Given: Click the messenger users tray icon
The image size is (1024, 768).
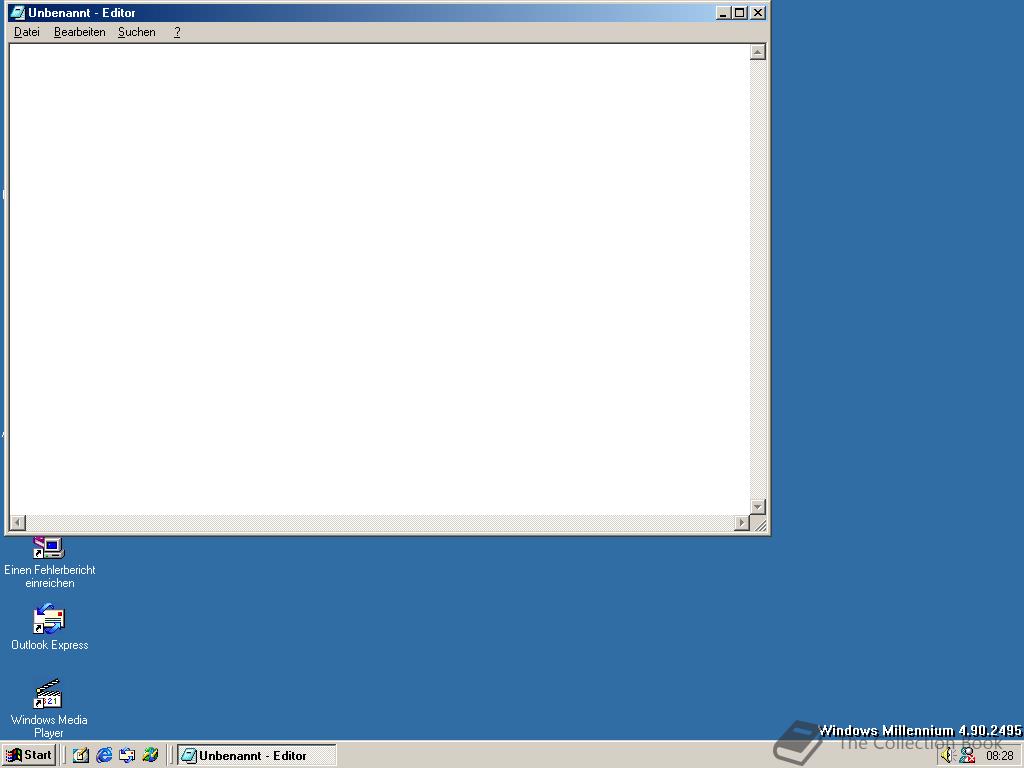Looking at the screenshot, I should click(967, 756).
